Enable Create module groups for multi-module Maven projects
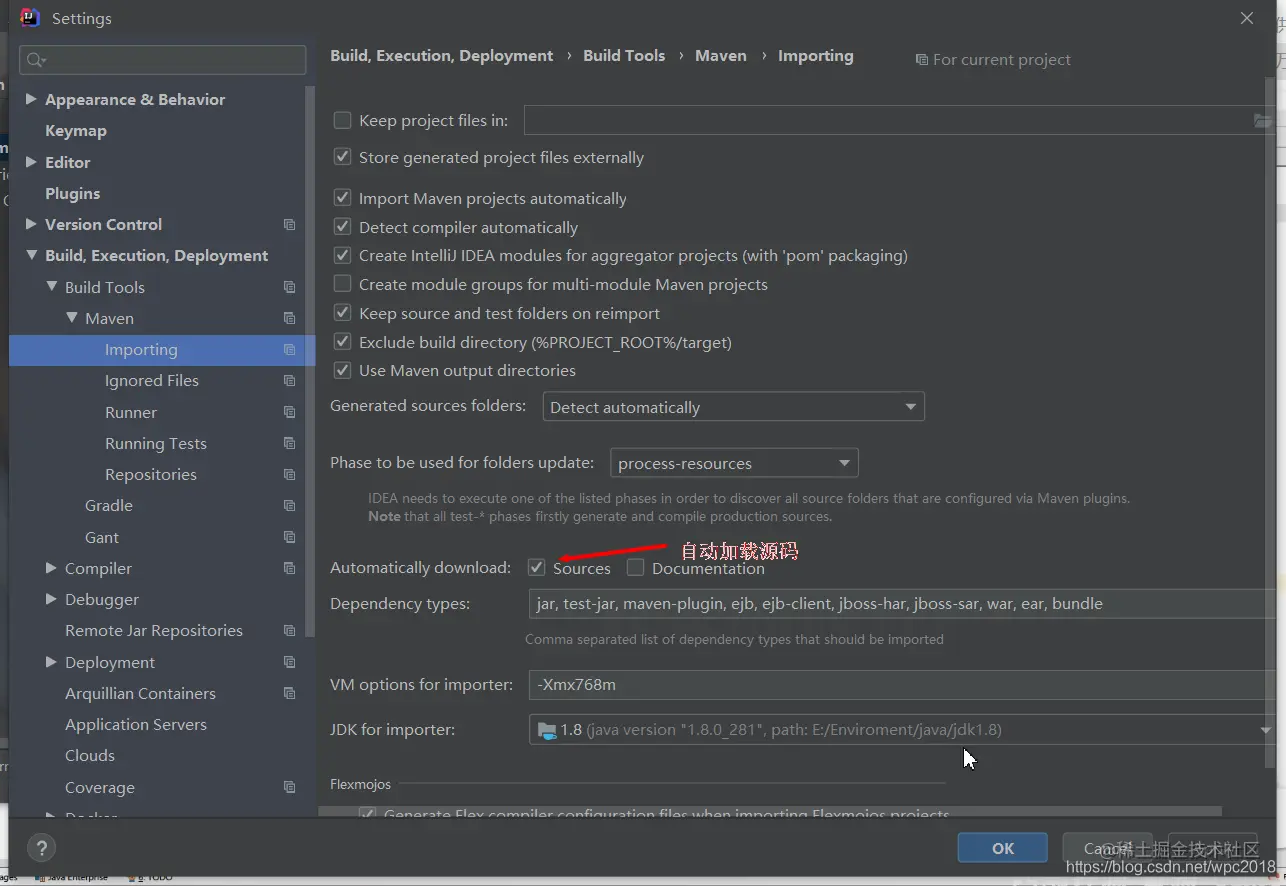The width and height of the screenshot is (1286, 886). pos(342,284)
